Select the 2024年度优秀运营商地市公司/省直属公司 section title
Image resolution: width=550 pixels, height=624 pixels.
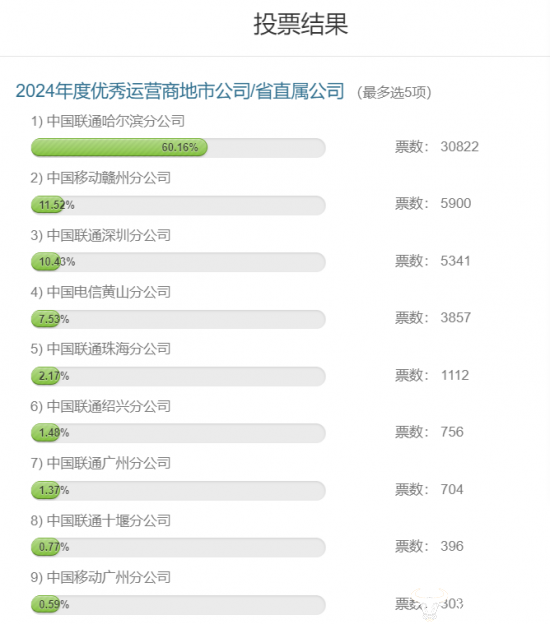tap(180, 91)
